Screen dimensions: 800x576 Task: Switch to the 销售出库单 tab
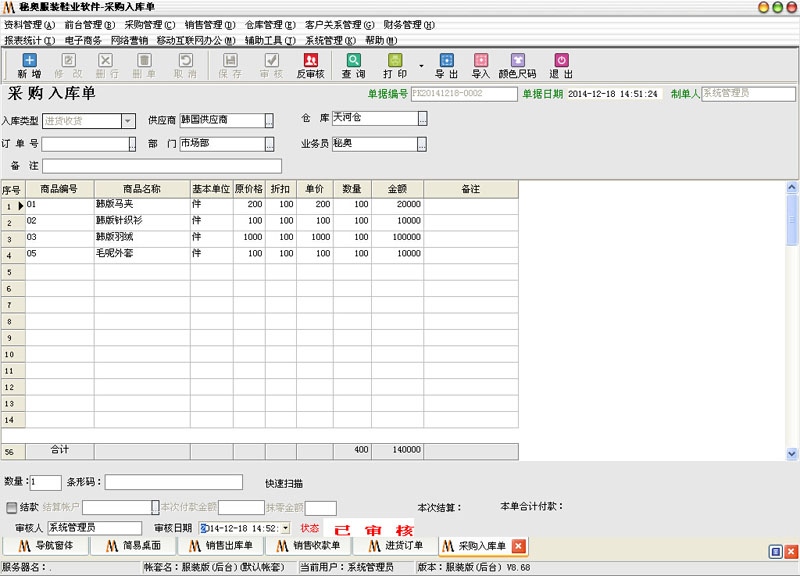(221, 546)
